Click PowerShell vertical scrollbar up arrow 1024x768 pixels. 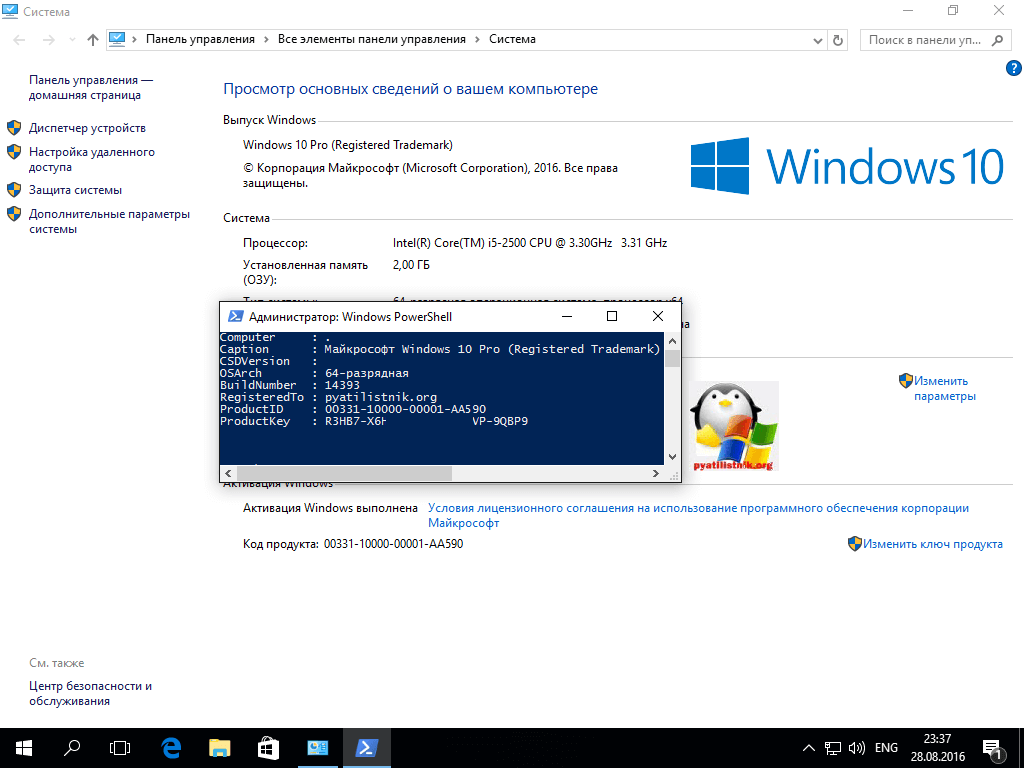click(672, 341)
